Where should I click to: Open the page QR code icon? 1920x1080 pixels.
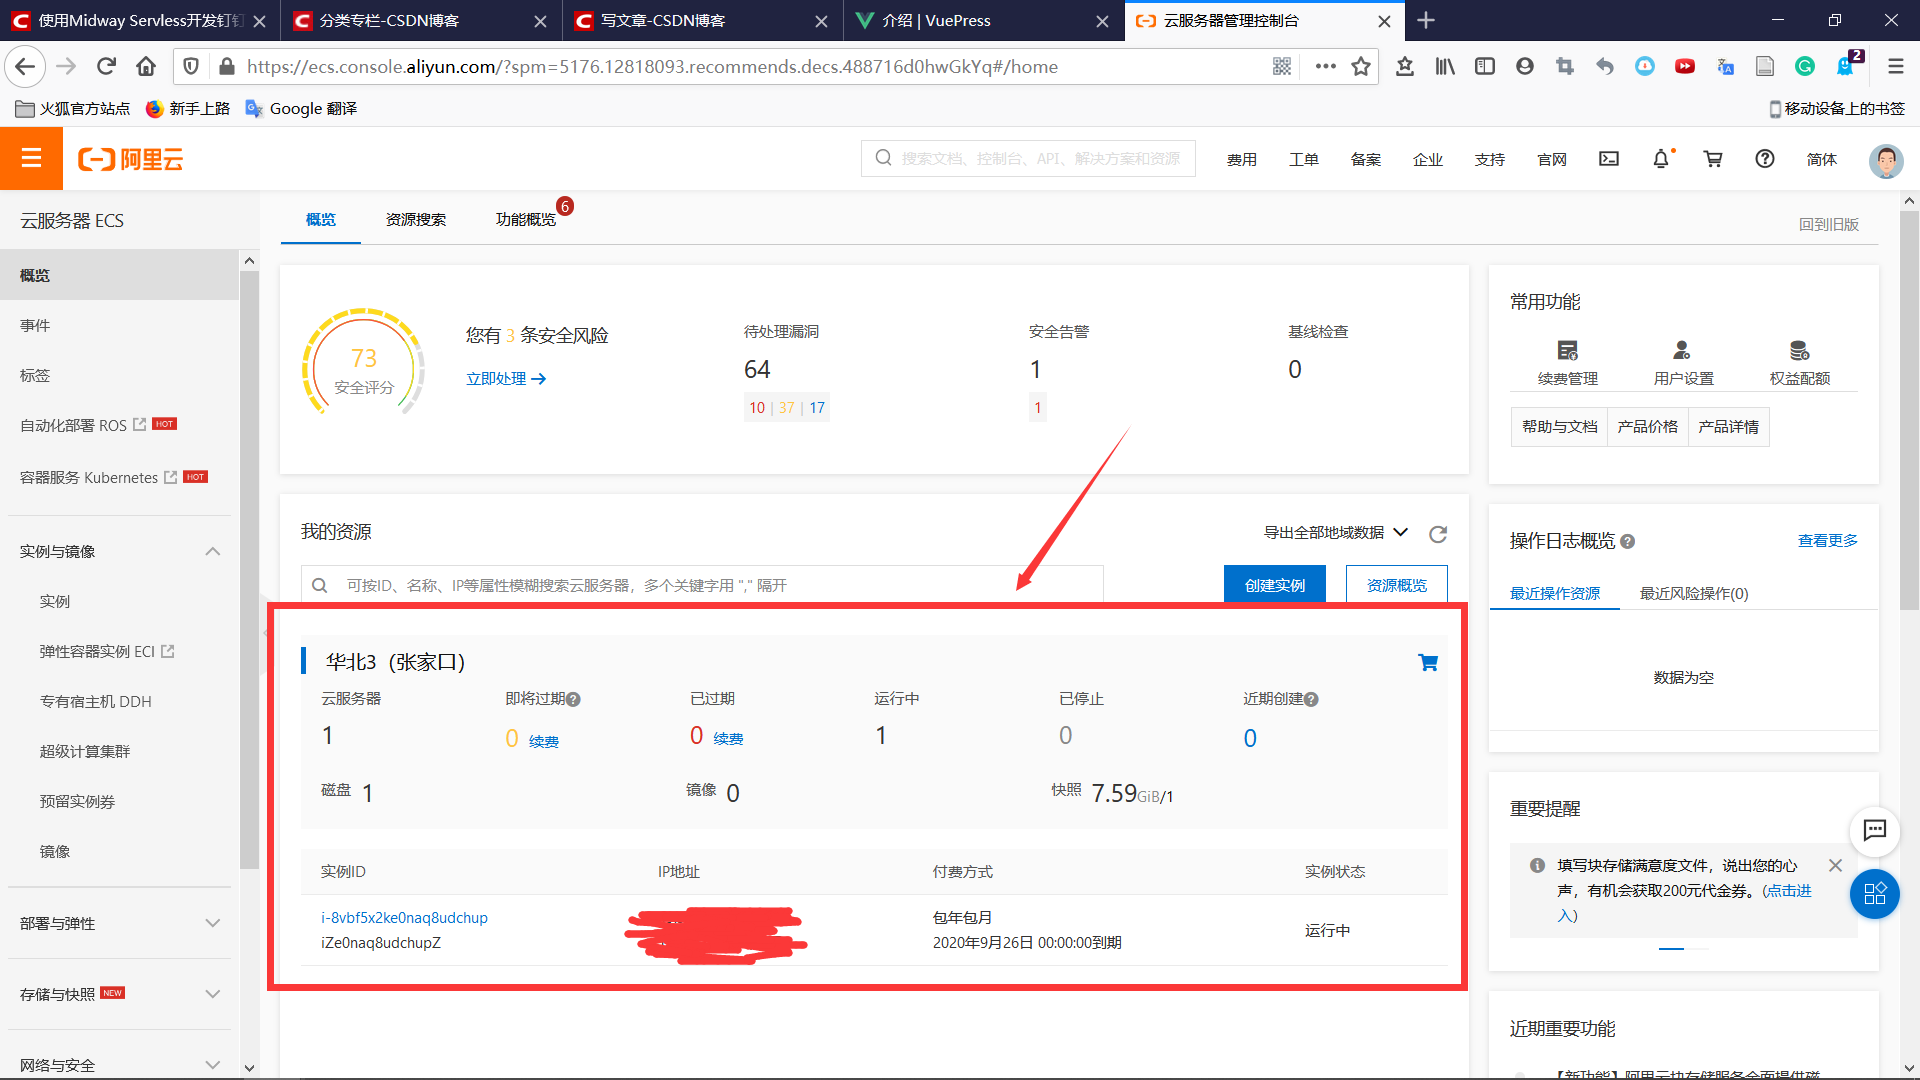click(1282, 66)
